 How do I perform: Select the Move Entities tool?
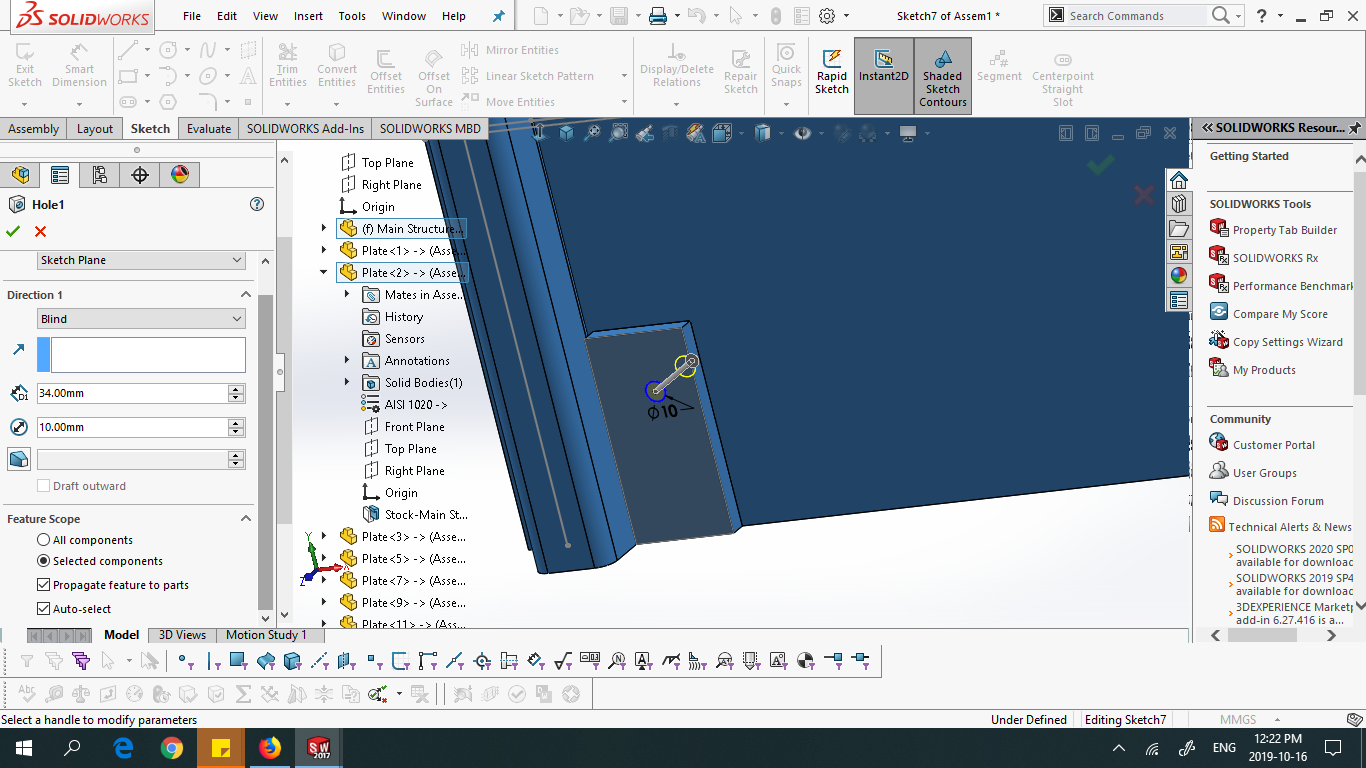point(510,102)
